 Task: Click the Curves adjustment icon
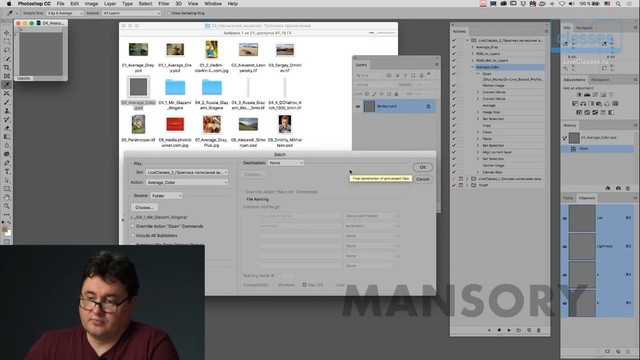click(595, 95)
